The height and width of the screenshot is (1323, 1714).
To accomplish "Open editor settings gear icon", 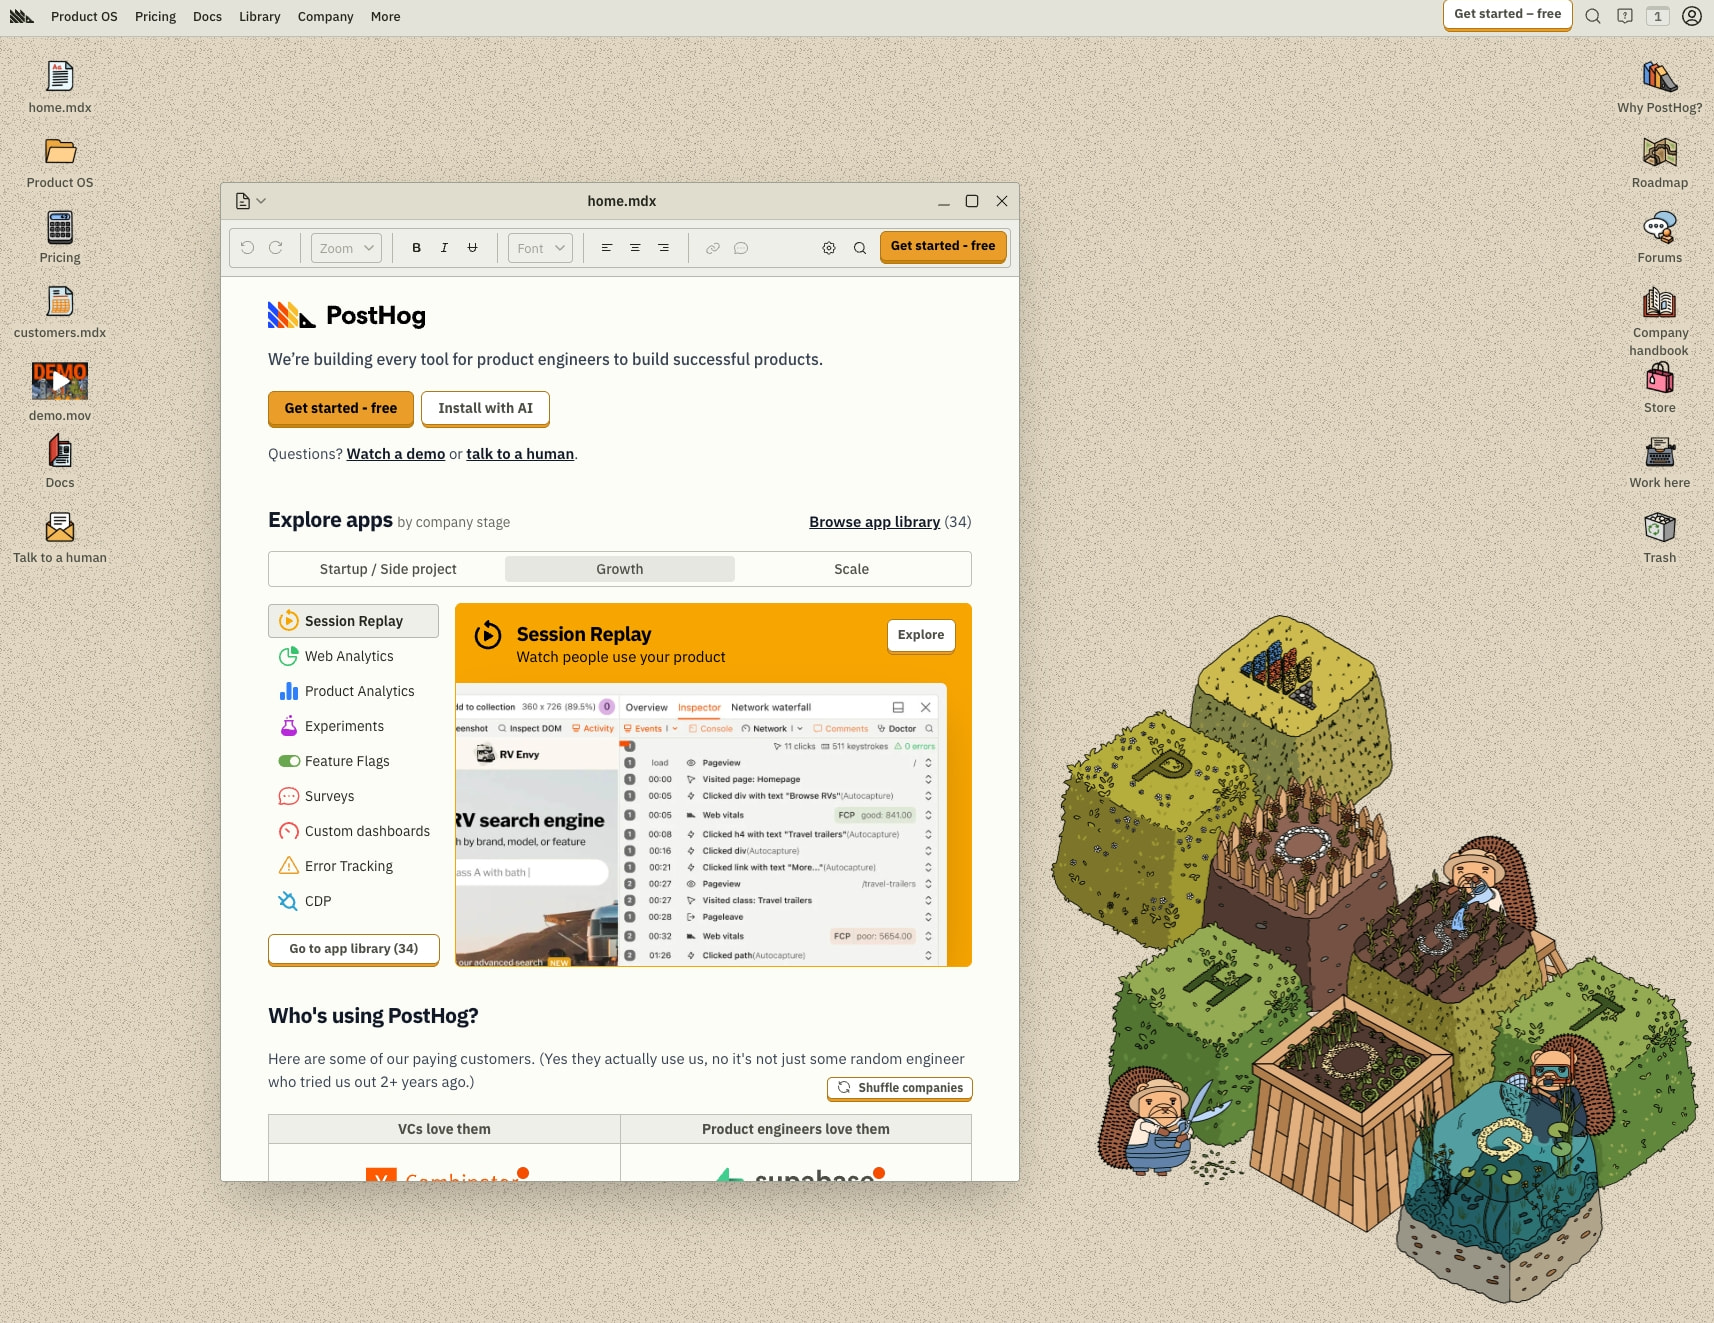I will pos(829,248).
